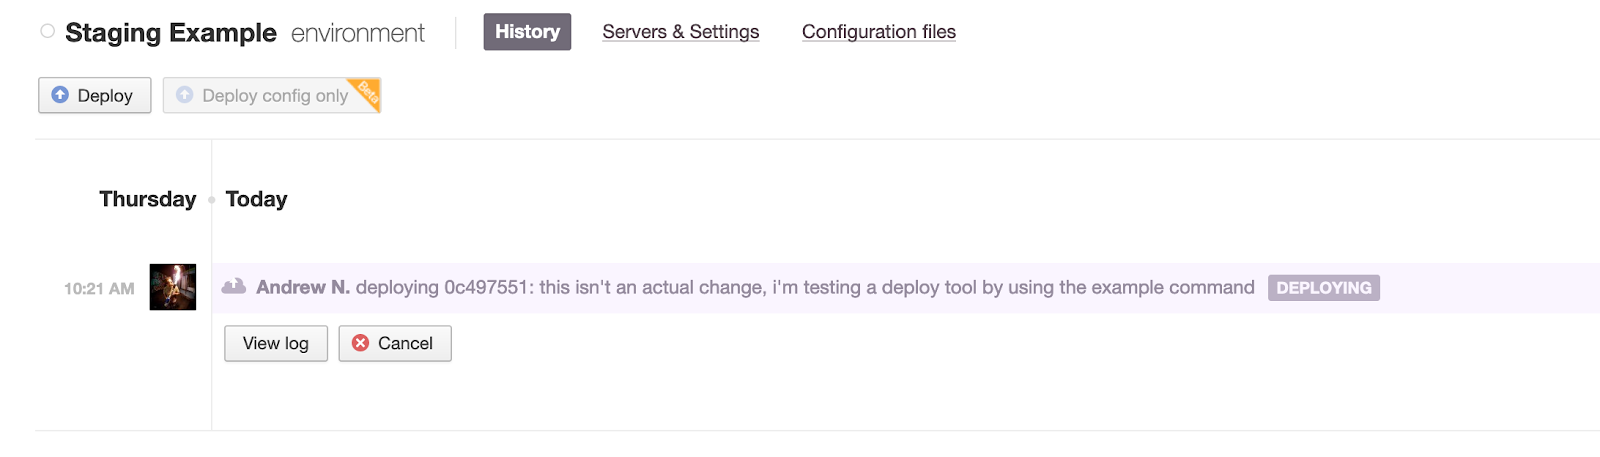
Task: Open the deployment log with View log
Action: click(275, 343)
